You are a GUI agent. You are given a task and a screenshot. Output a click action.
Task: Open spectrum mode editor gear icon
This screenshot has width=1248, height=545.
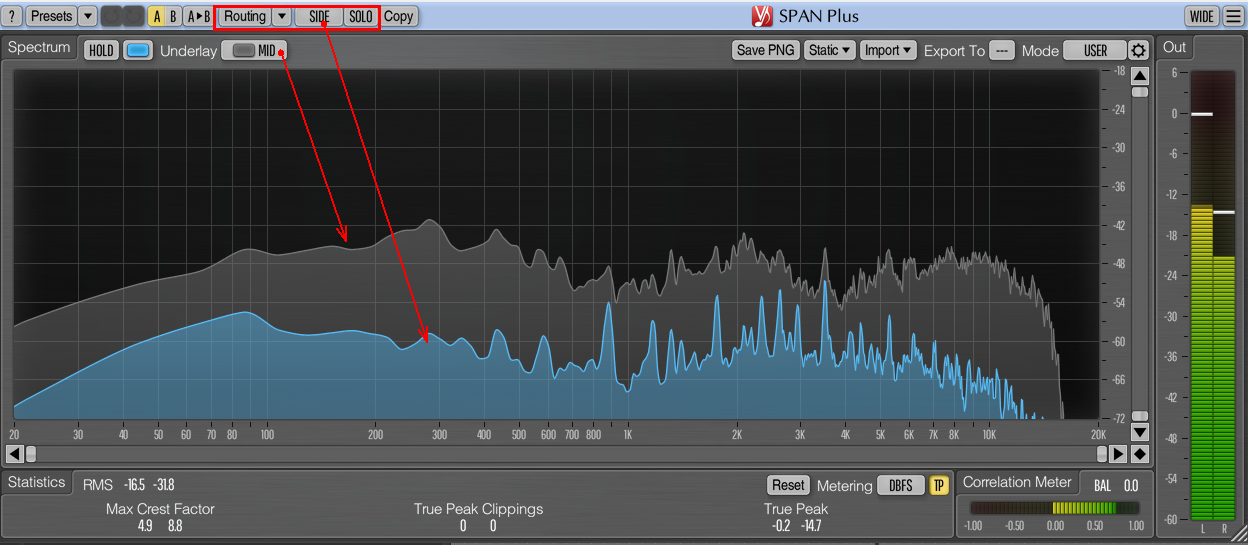[1139, 50]
